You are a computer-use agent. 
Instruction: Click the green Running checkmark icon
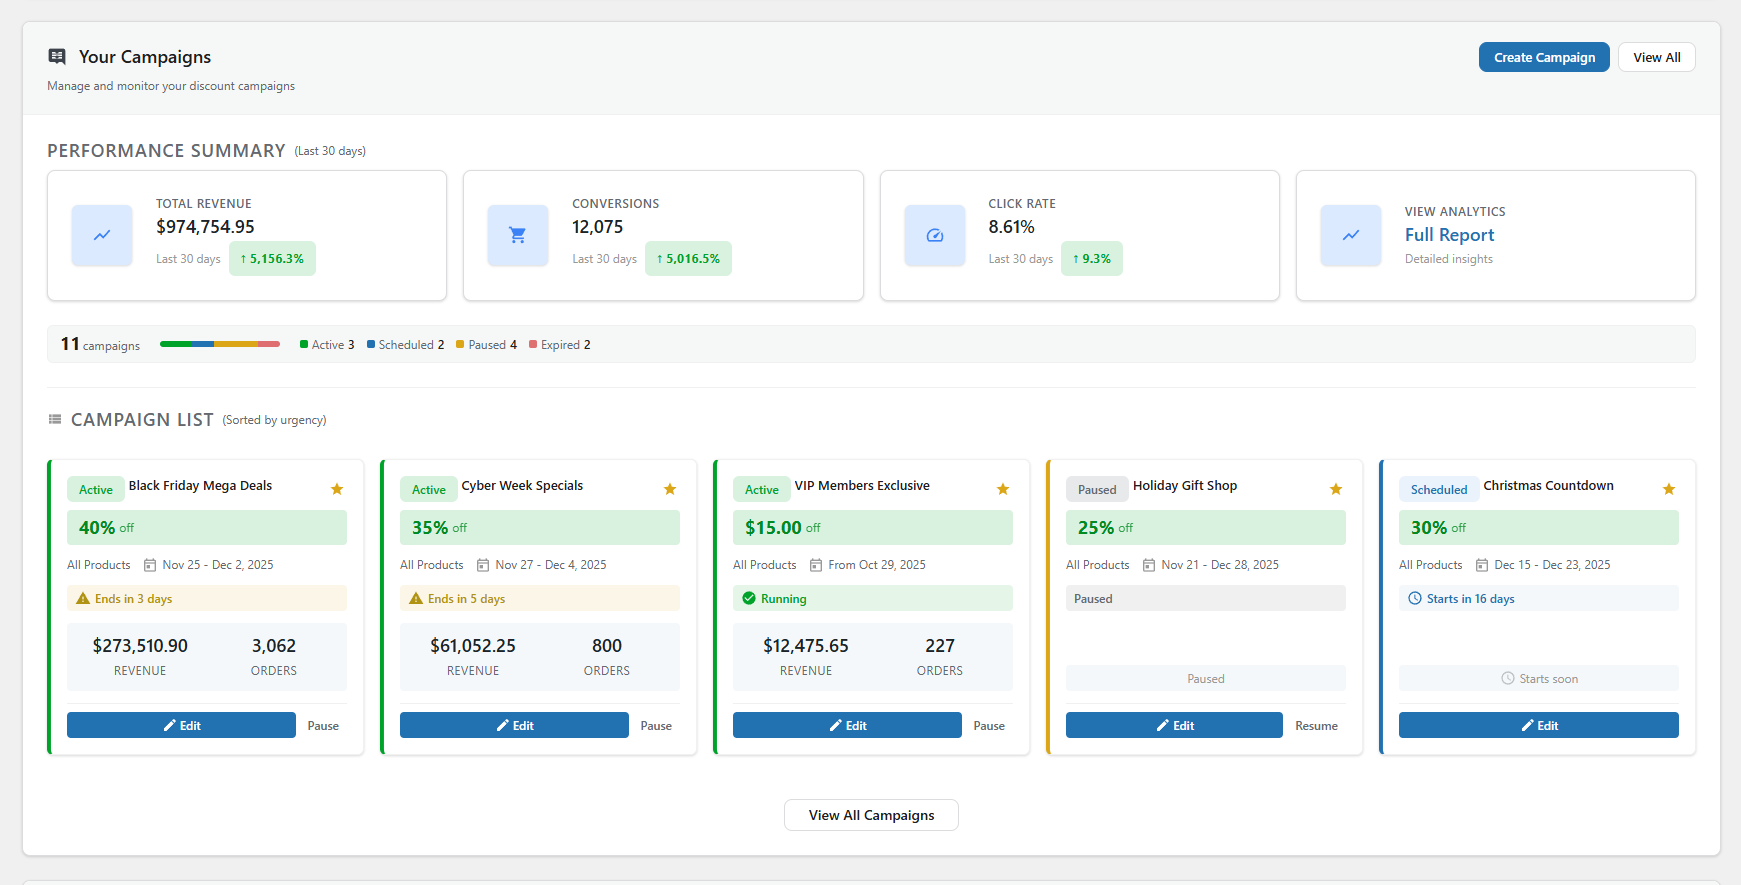pyautogui.click(x=749, y=598)
